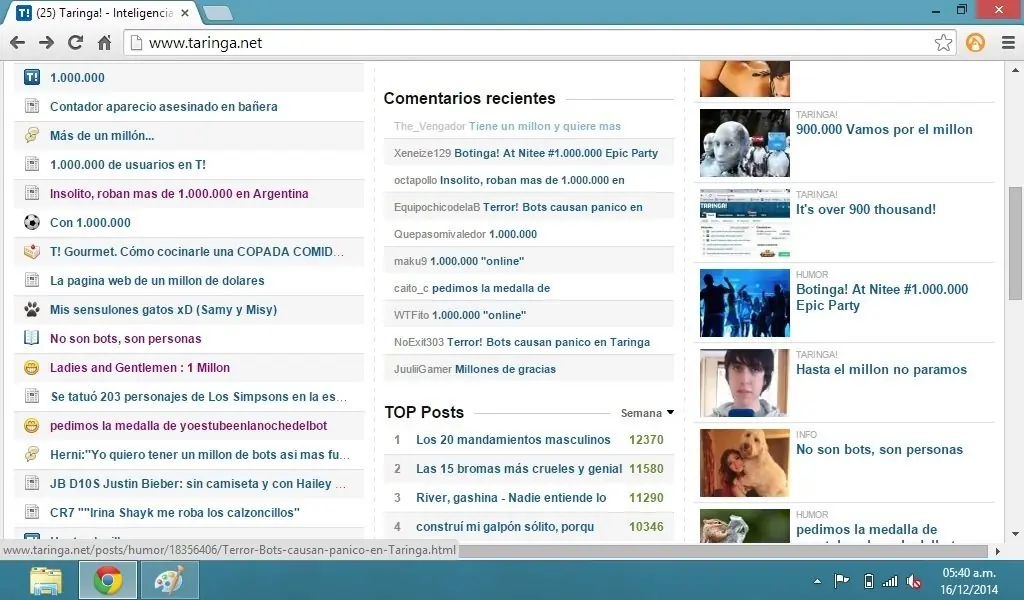1024x600 pixels.
Task: Click the robots thumbnail for 900.000 post
Action: (x=744, y=143)
